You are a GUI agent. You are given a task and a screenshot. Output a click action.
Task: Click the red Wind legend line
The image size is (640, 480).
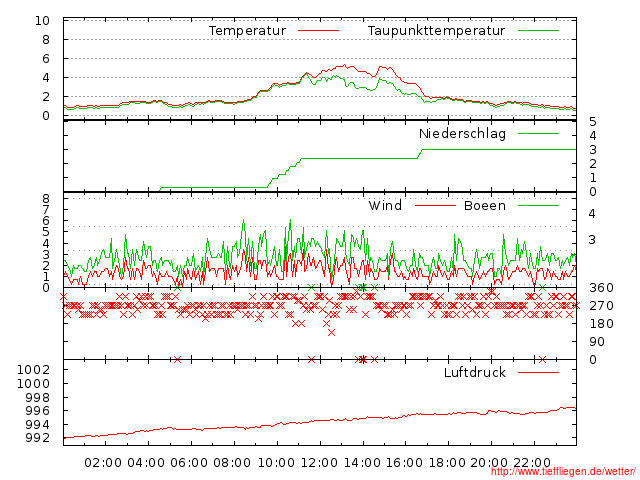[435, 205]
